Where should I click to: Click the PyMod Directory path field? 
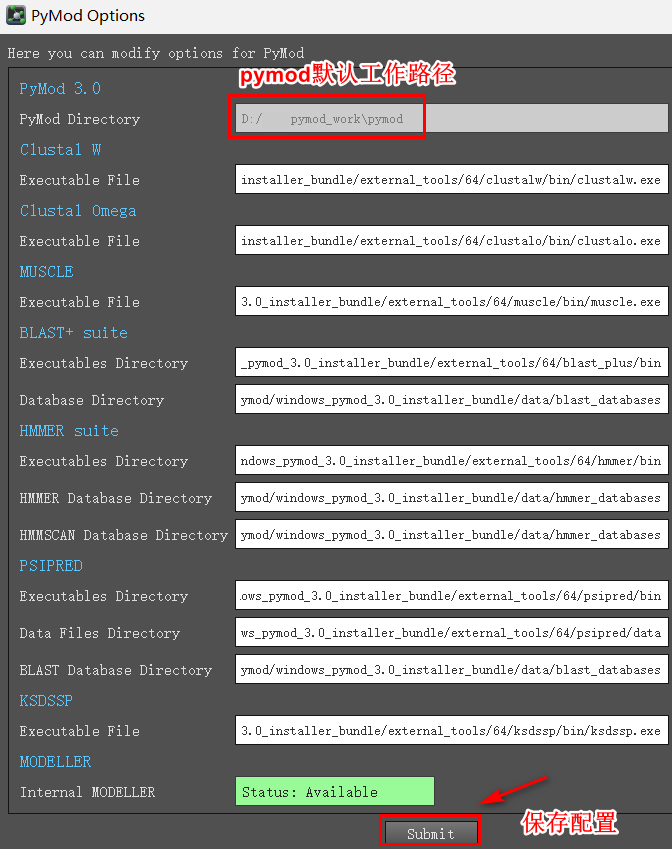(452, 119)
